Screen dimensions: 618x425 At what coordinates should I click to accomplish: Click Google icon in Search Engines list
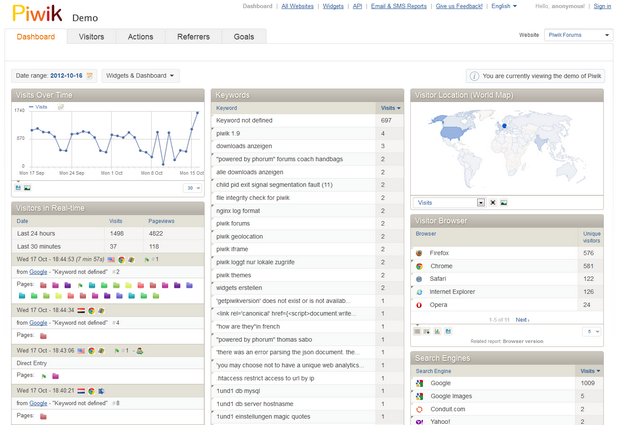(419, 383)
